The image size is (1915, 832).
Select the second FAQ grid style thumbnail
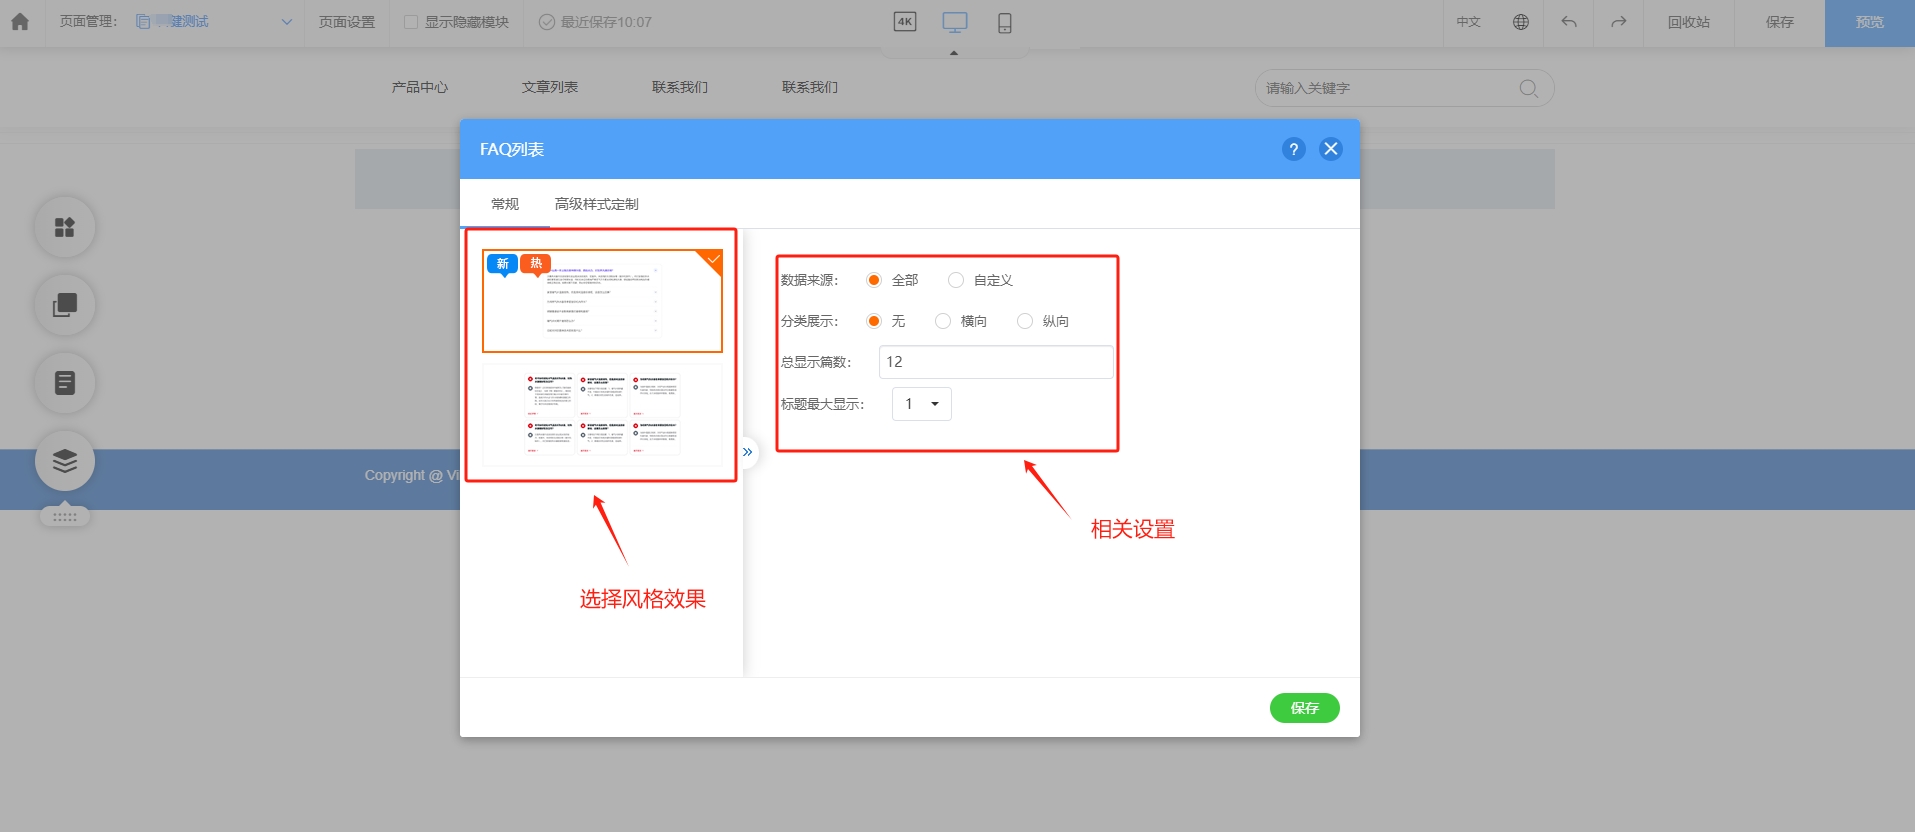[602, 415]
